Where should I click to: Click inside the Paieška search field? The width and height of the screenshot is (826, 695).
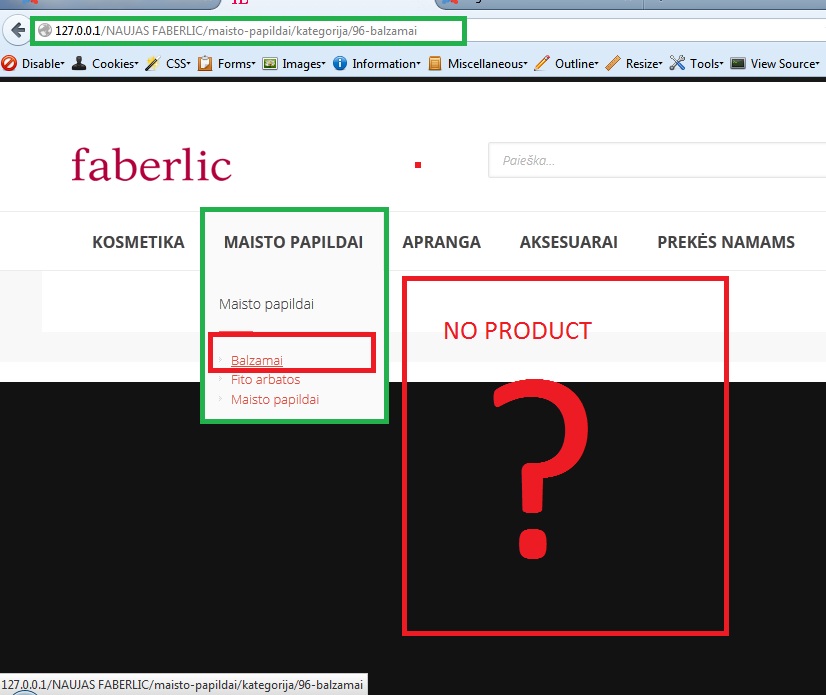pyautogui.click(x=656, y=160)
